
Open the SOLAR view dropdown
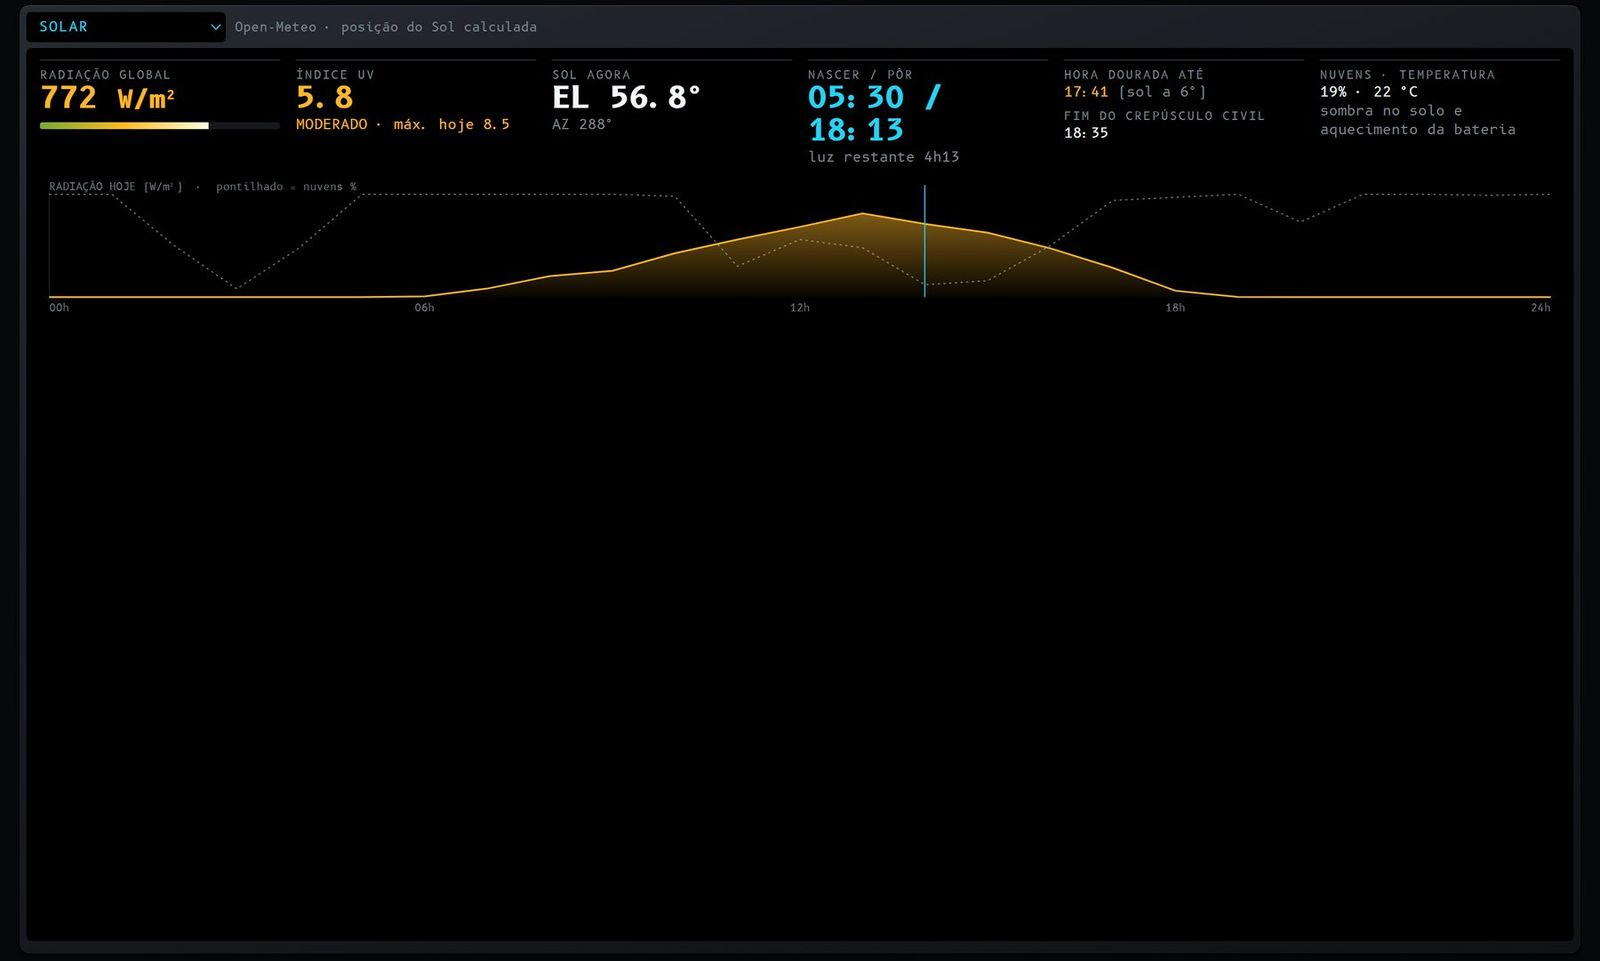[x=126, y=27]
